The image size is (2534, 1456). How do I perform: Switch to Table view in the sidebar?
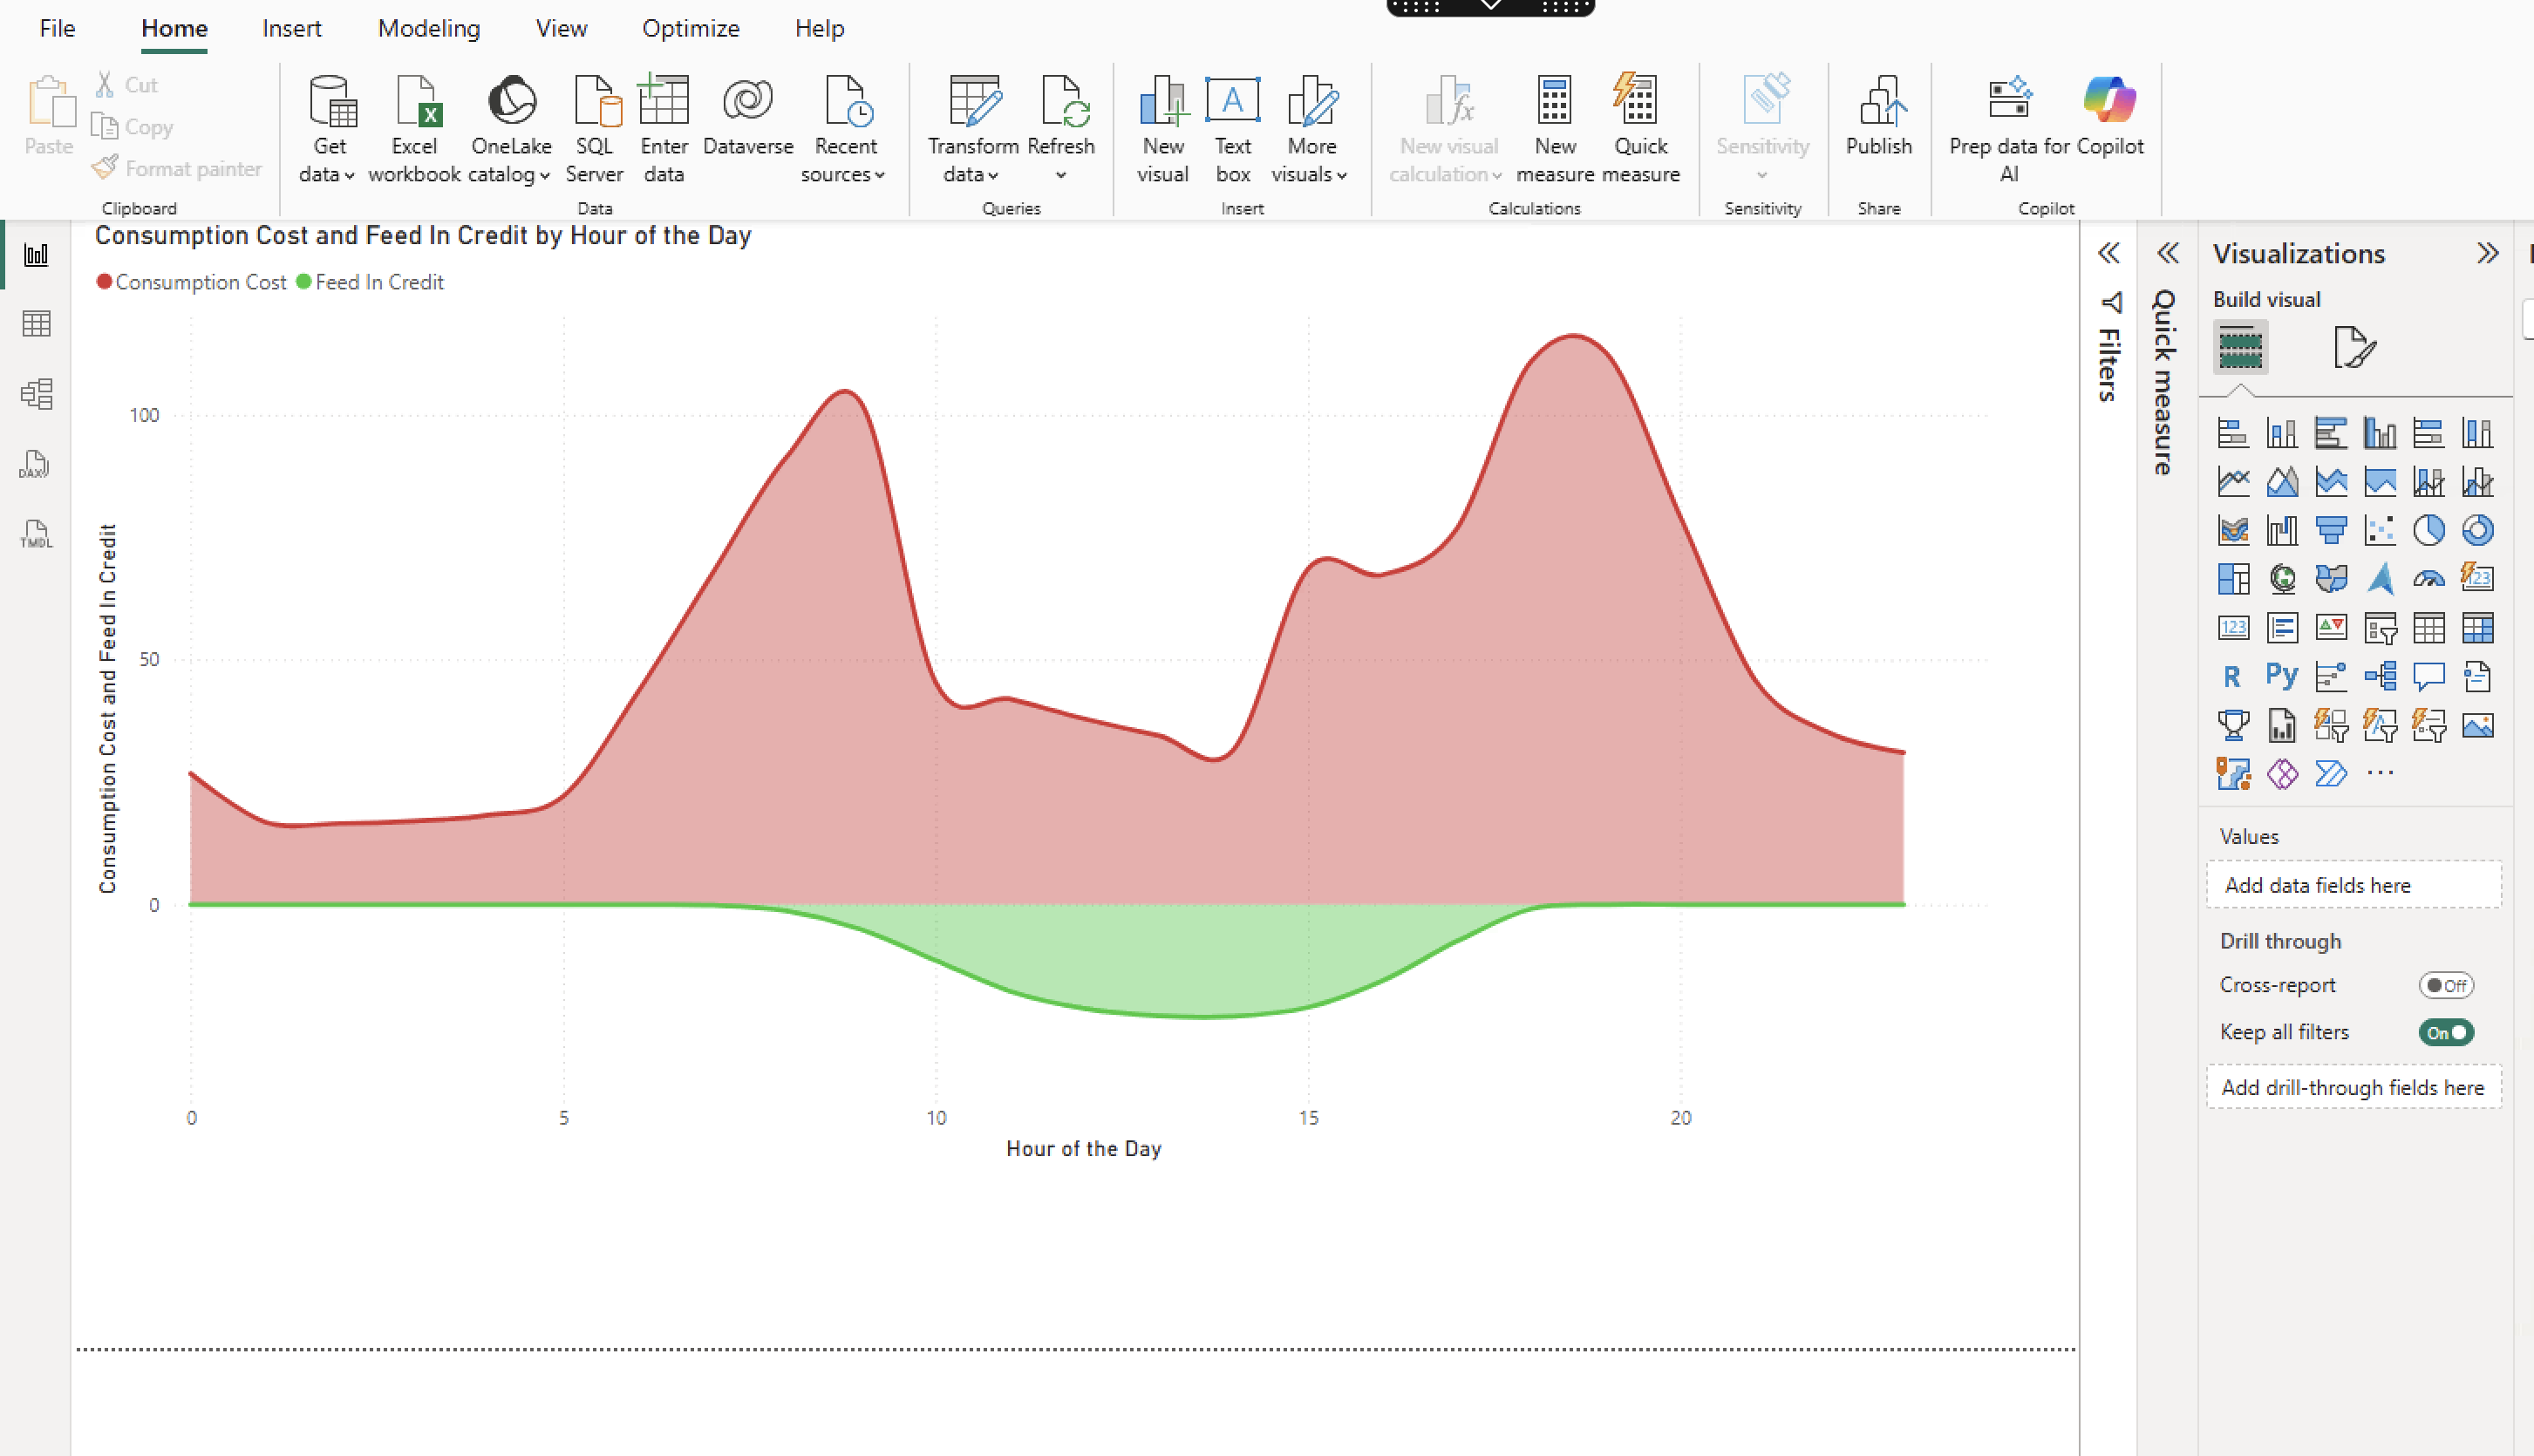click(x=36, y=323)
